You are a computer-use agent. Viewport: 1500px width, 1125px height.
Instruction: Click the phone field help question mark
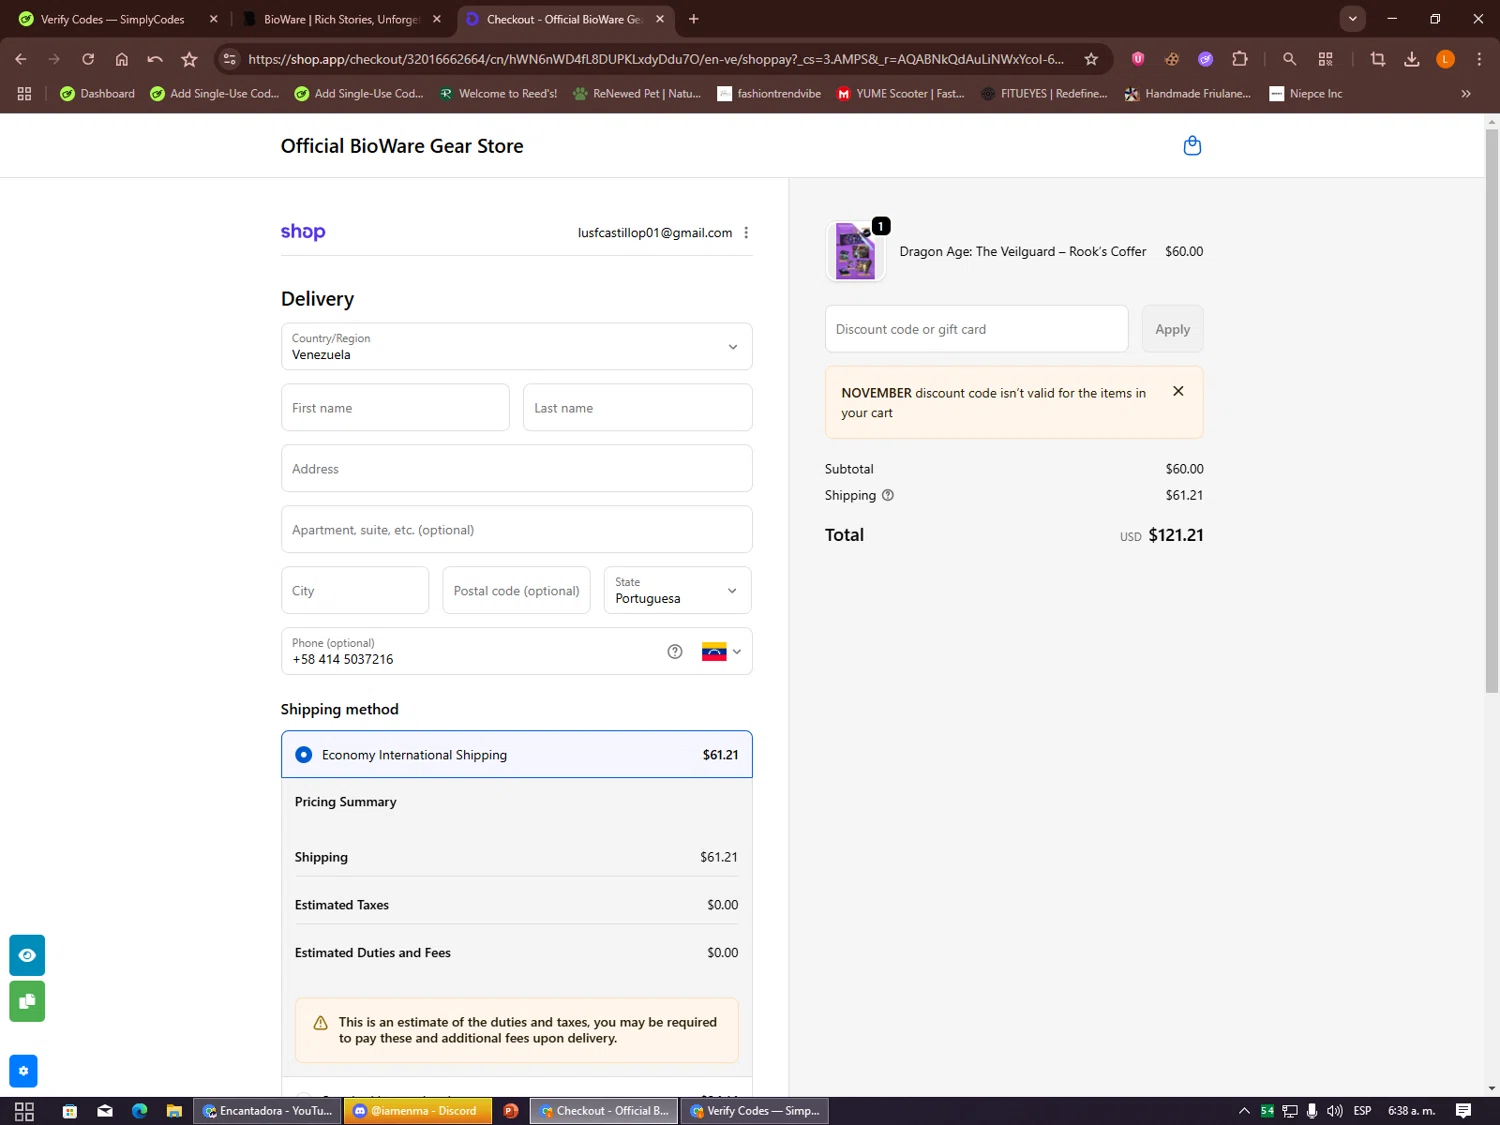point(675,652)
